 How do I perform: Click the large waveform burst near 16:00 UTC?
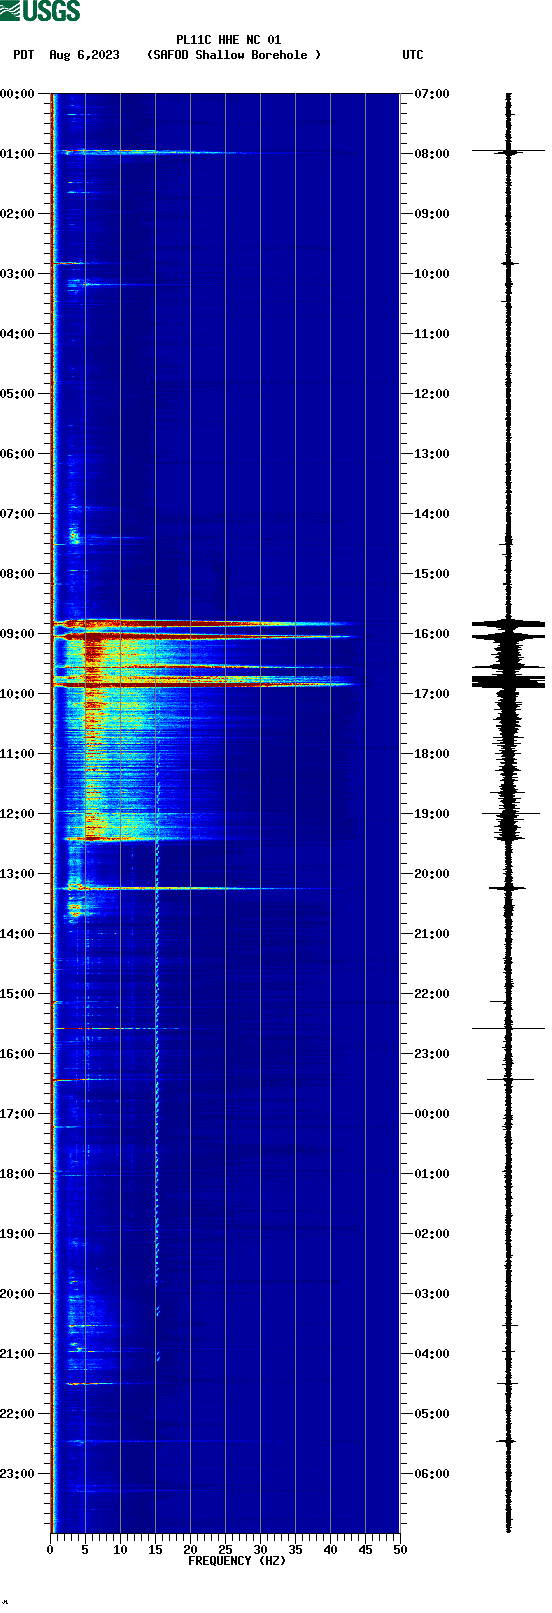pos(508,628)
